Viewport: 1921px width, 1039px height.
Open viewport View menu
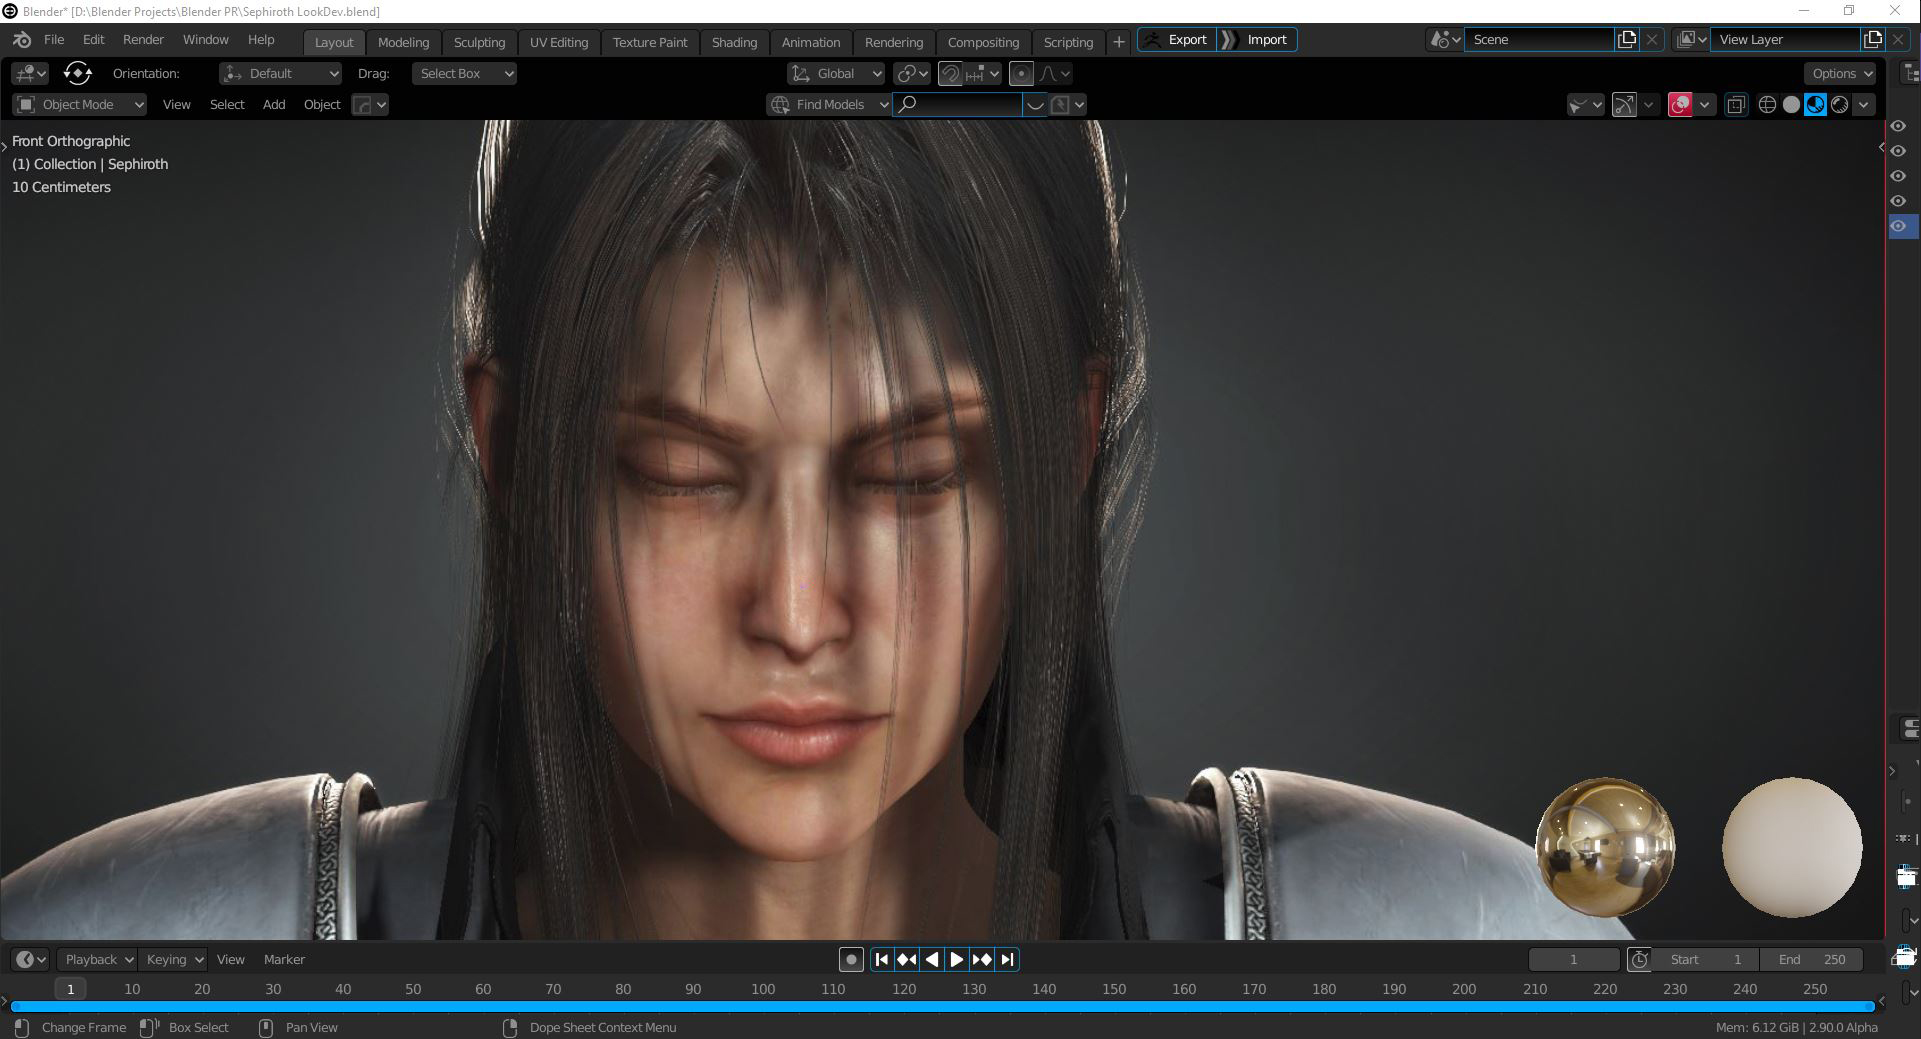pyautogui.click(x=177, y=104)
